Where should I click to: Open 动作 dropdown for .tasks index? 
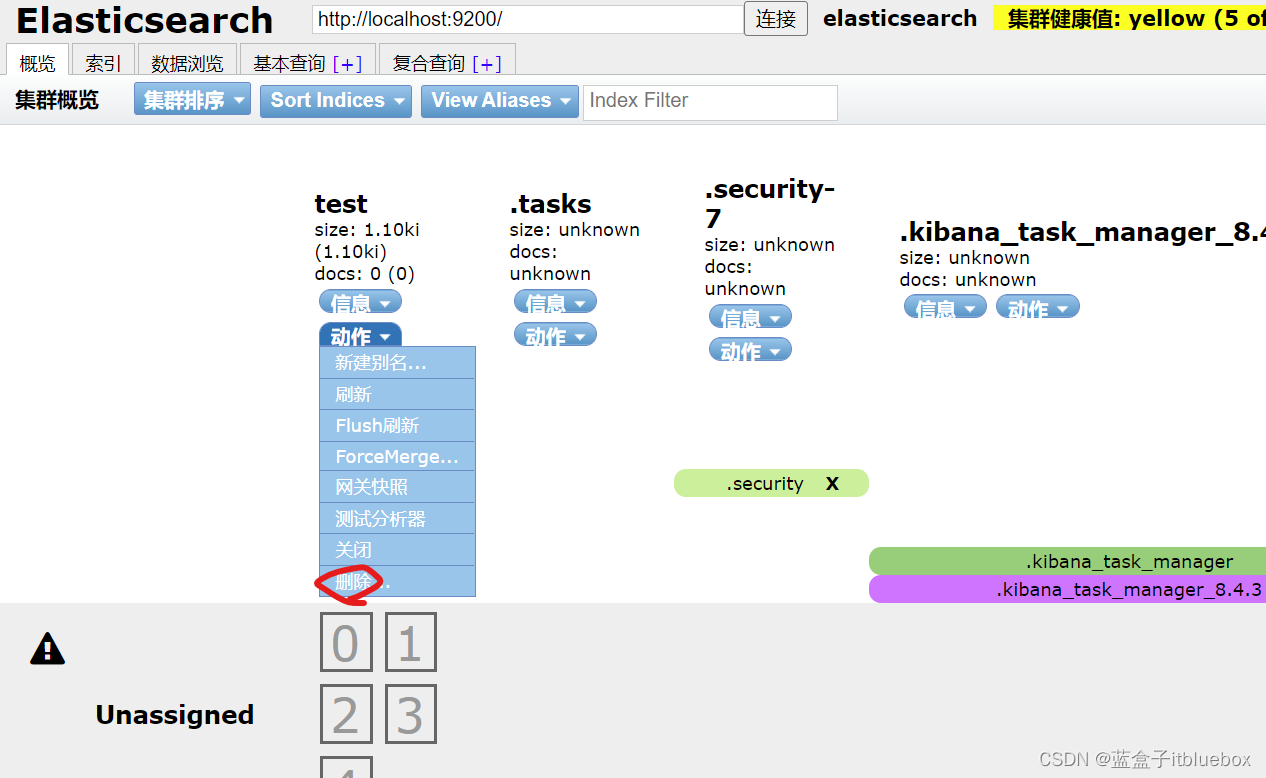555,335
